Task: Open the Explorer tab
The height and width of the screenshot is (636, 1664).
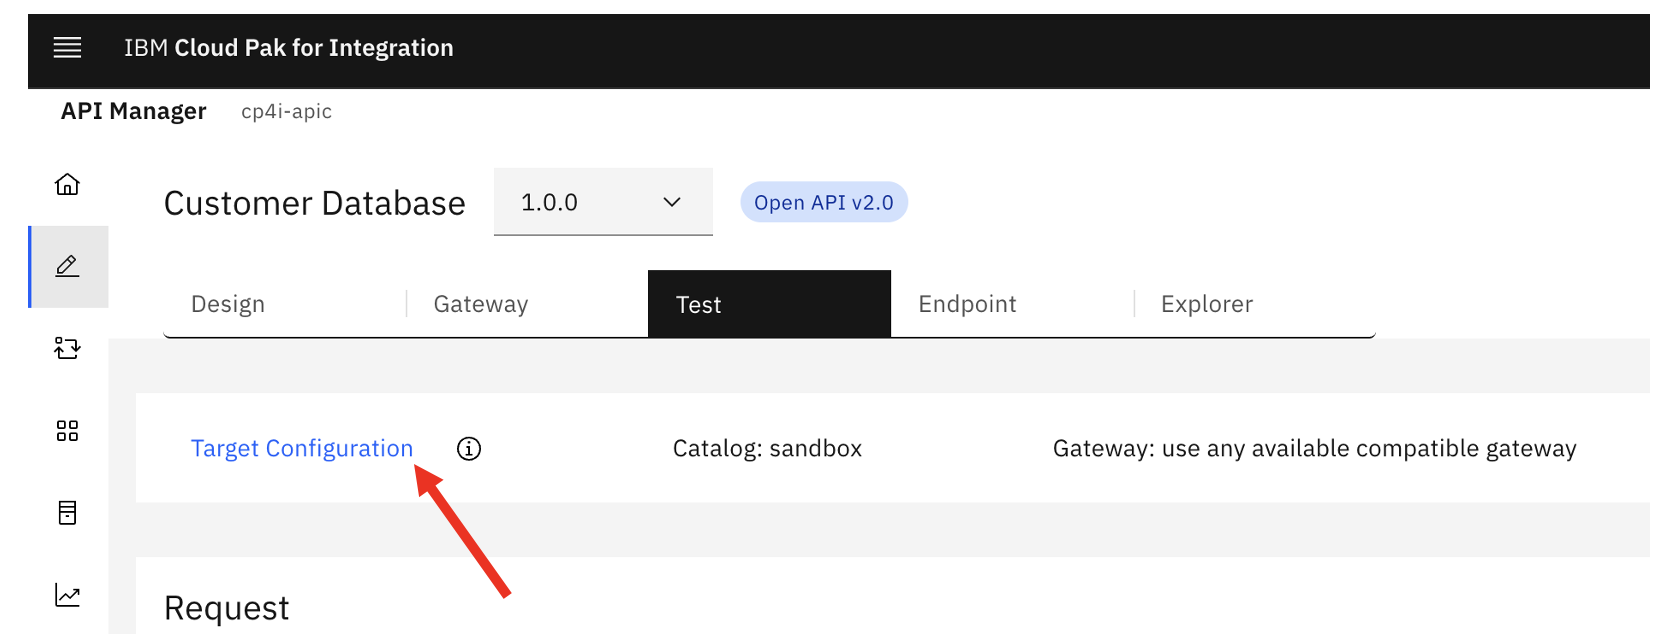Action: coord(1206,304)
